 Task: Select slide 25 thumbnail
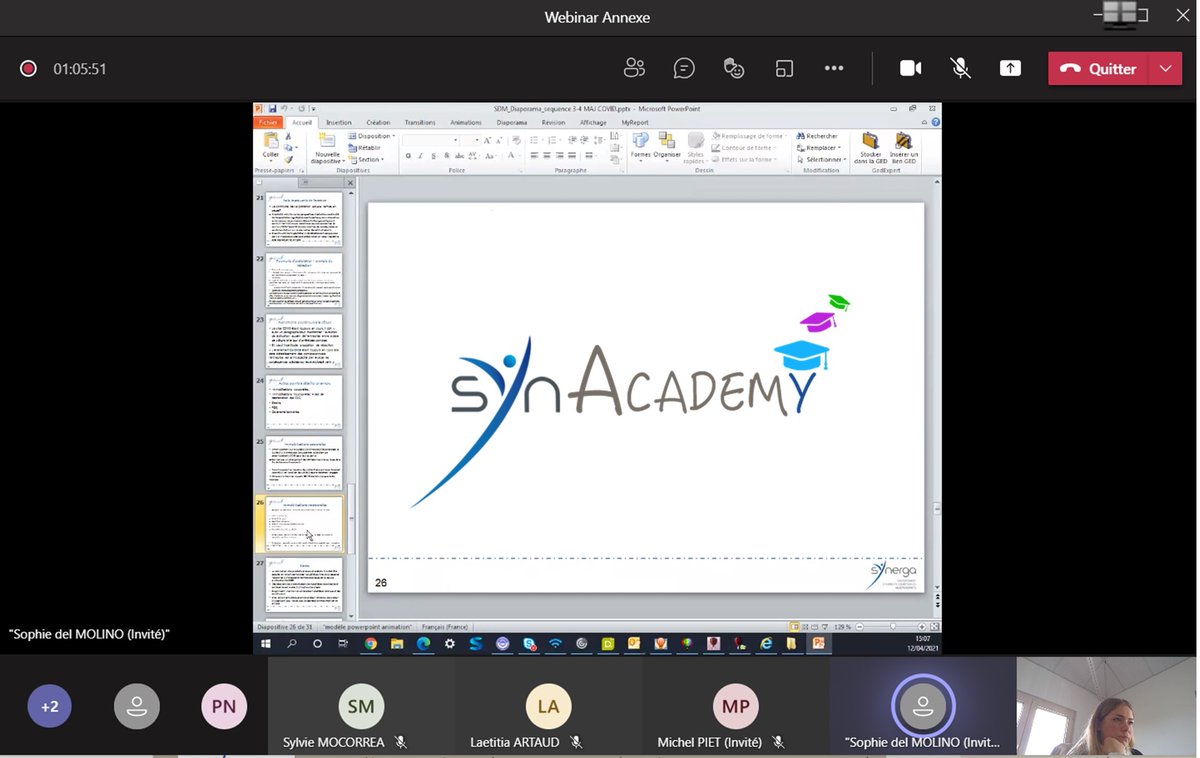[x=304, y=463]
